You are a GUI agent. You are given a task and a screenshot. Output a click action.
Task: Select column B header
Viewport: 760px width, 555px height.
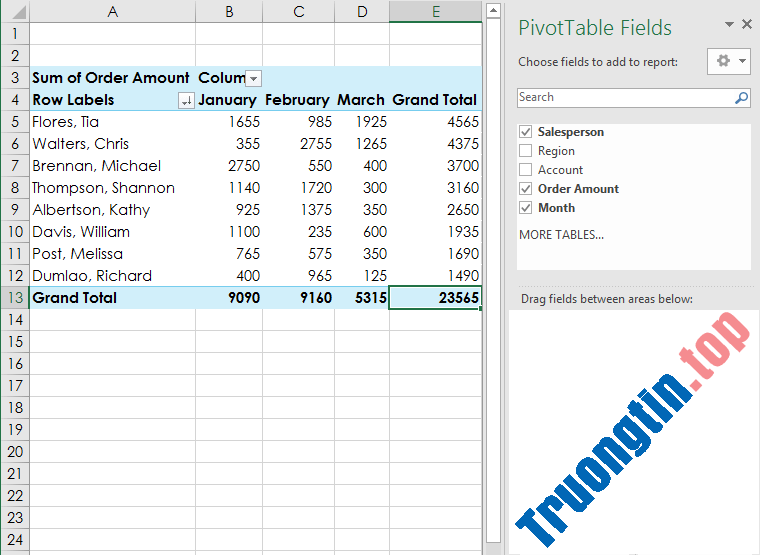click(229, 12)
